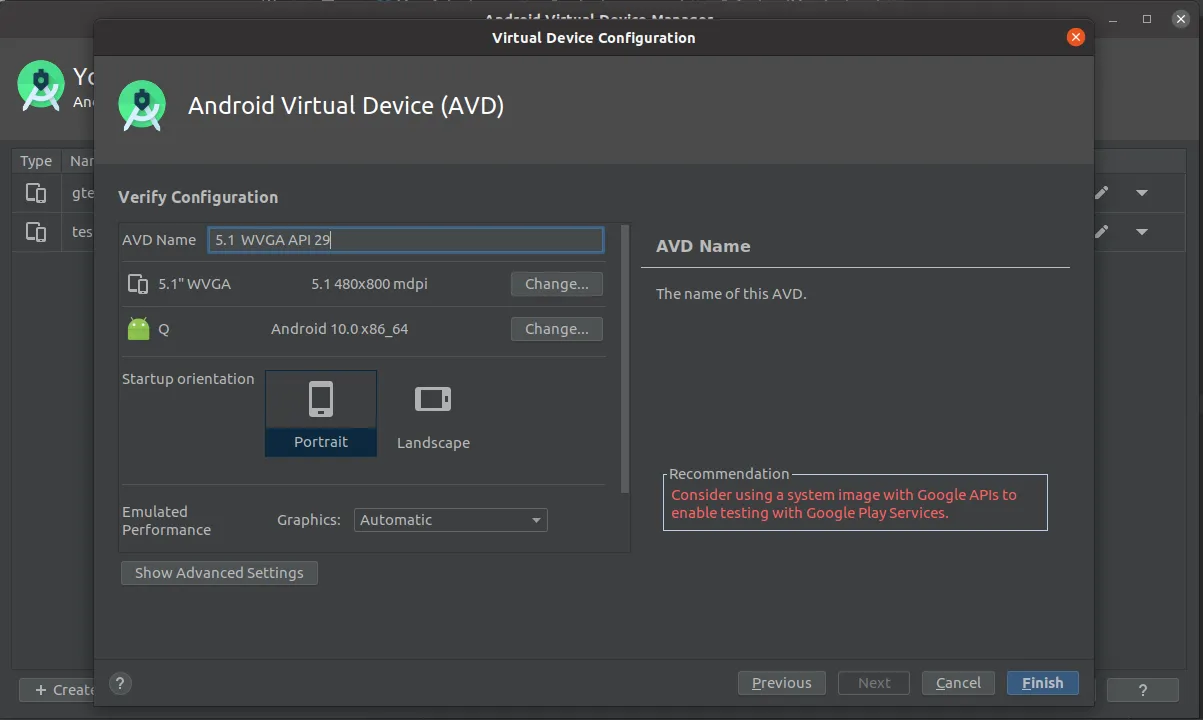
Task: Select Portrait startup orientation
Action: [321, 413]
